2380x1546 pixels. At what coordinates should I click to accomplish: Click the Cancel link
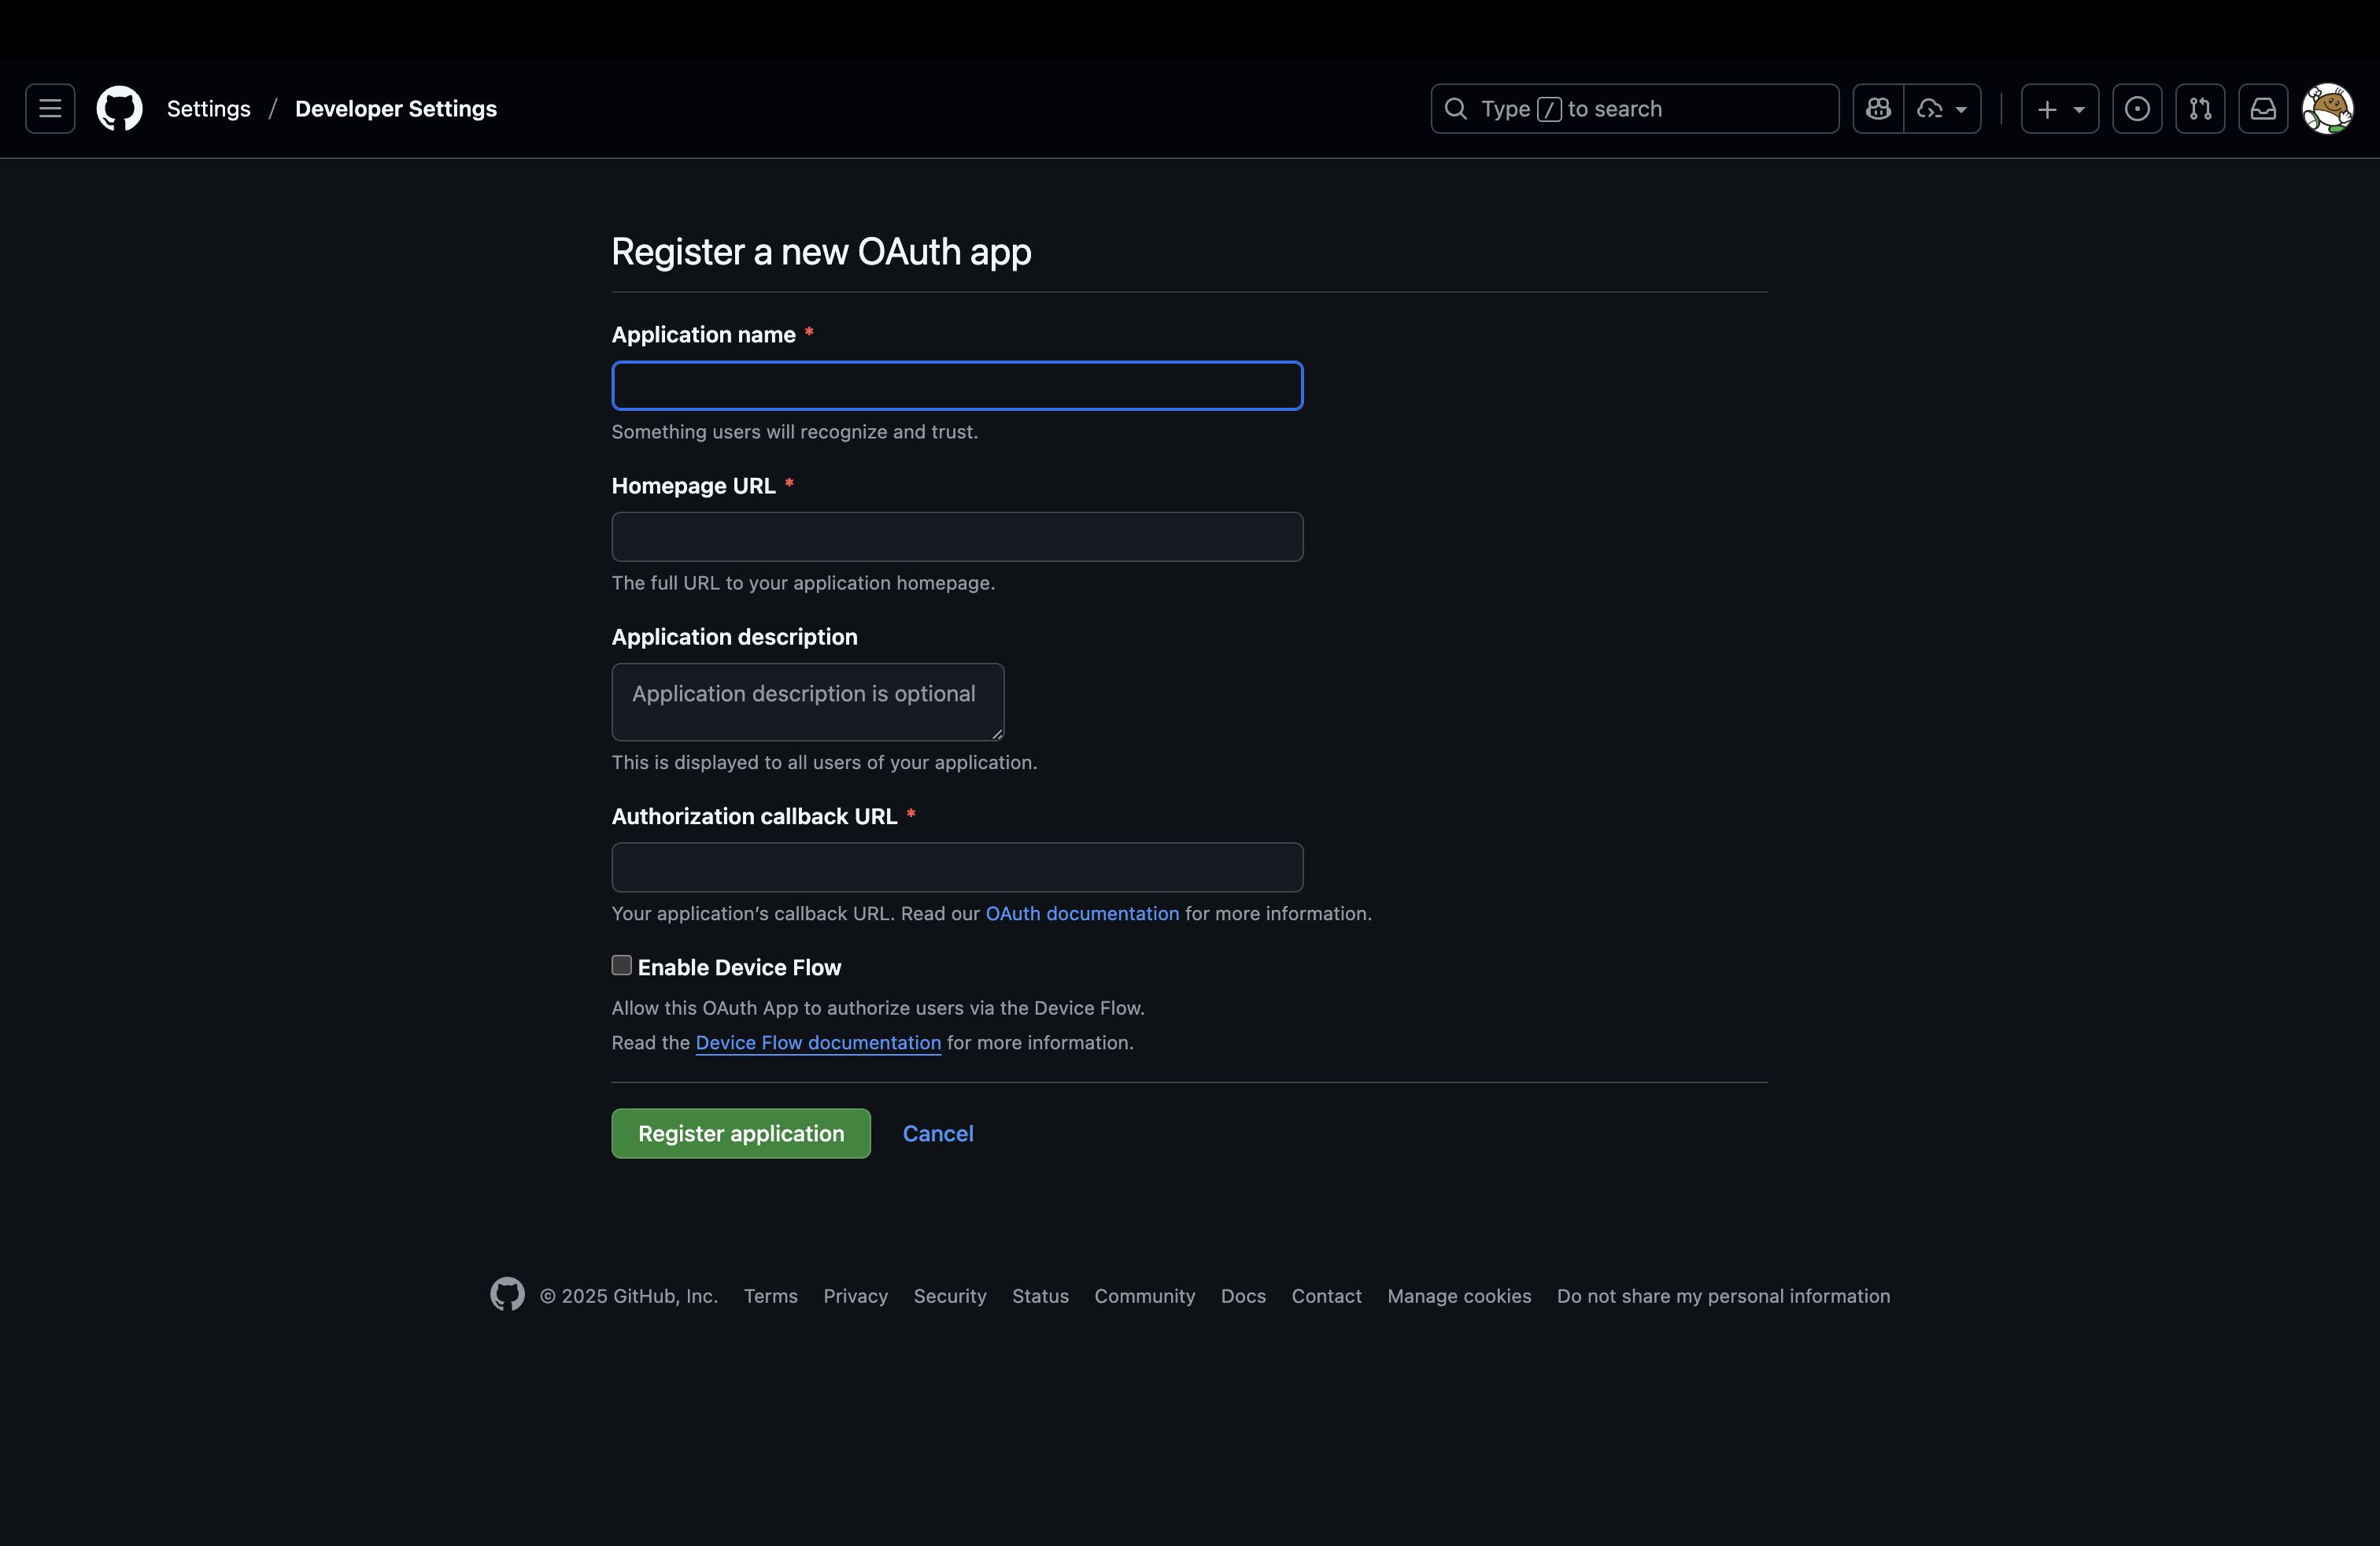[x=937, y=1133]
